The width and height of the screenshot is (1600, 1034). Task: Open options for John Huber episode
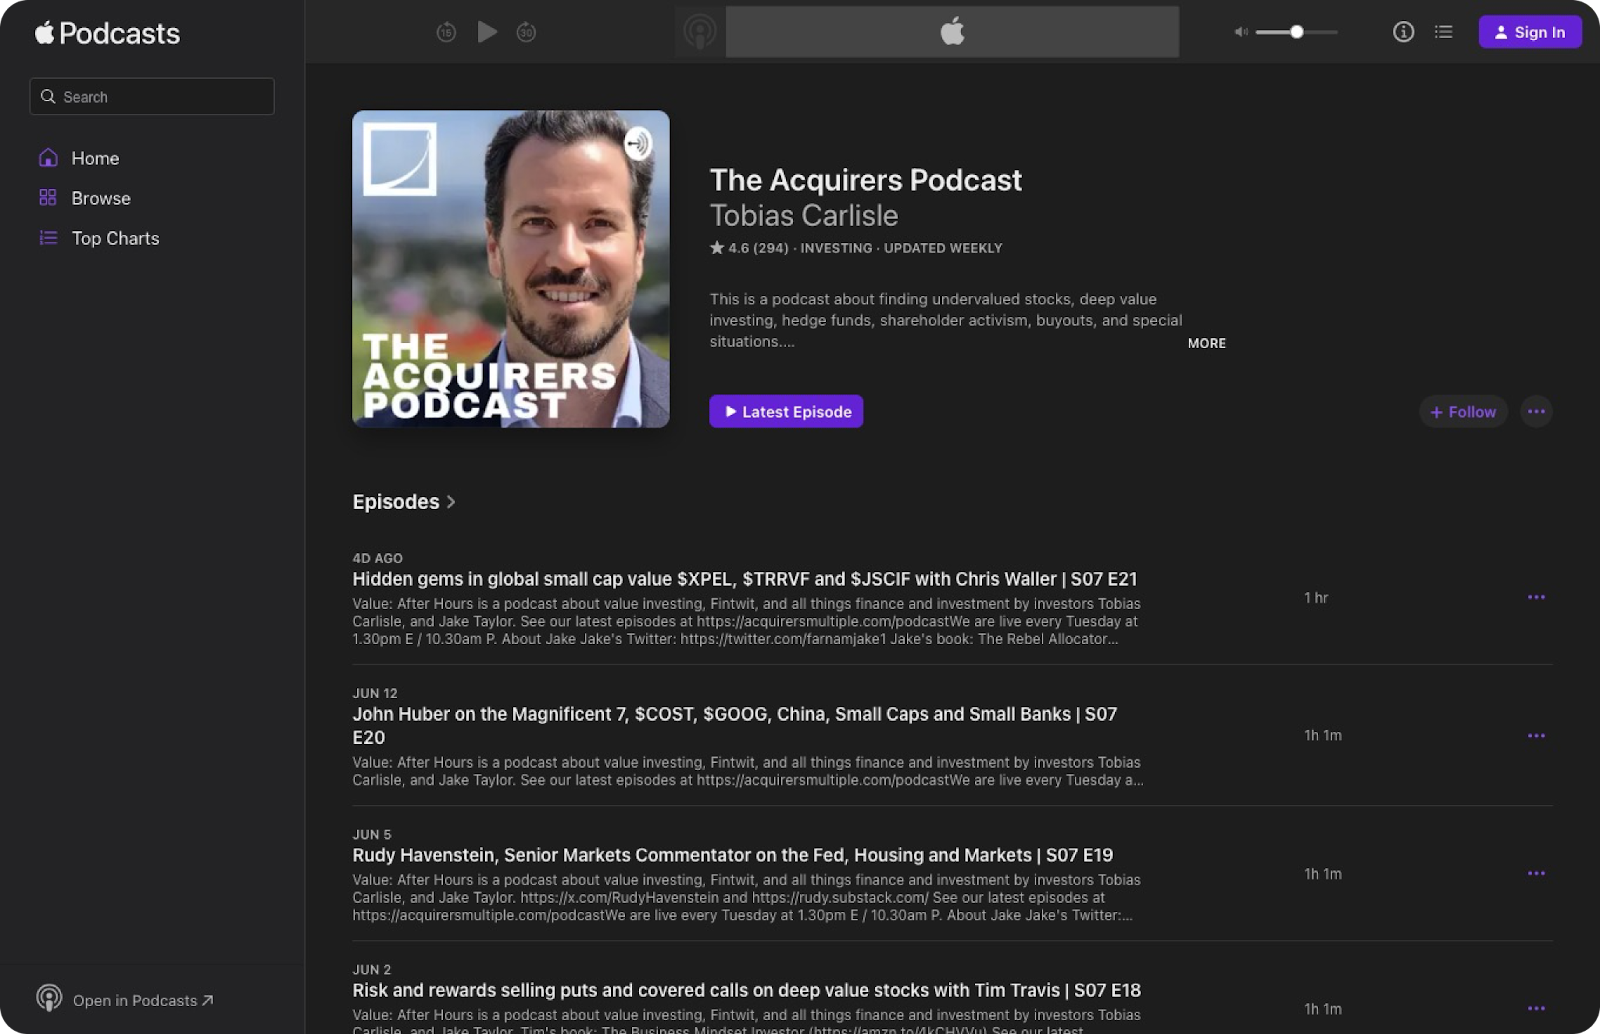coord(1536,736)
